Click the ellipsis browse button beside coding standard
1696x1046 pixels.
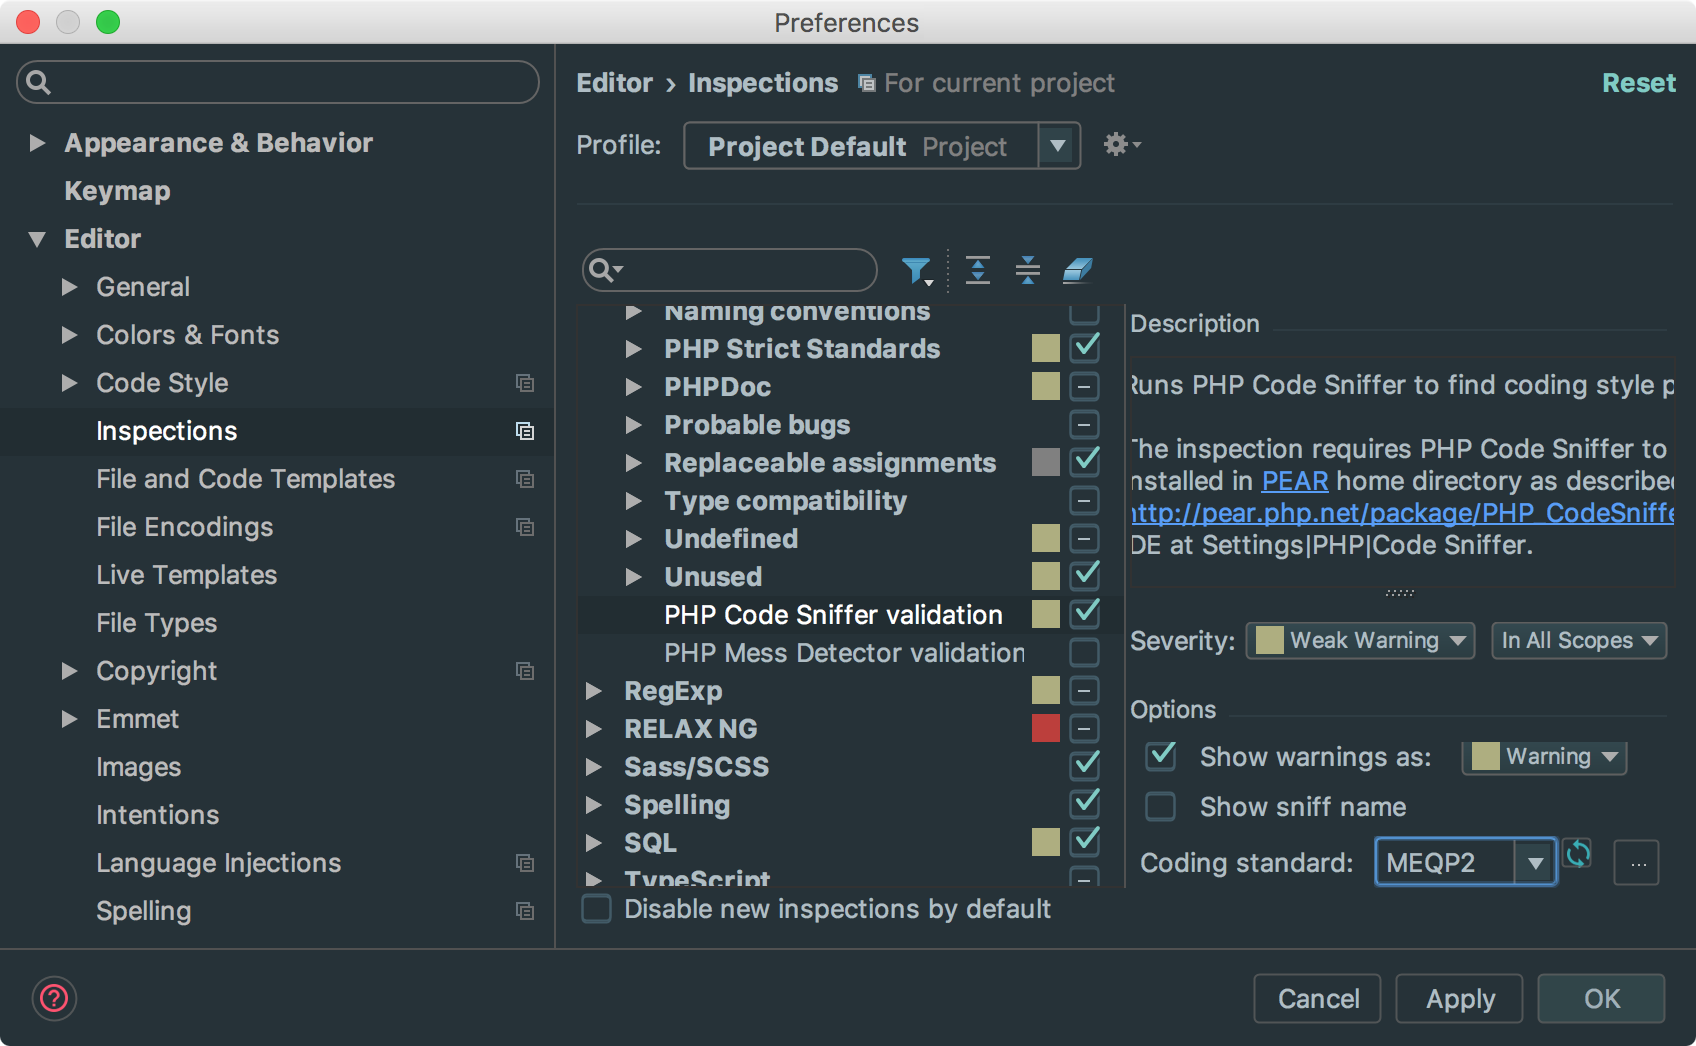1637,863
